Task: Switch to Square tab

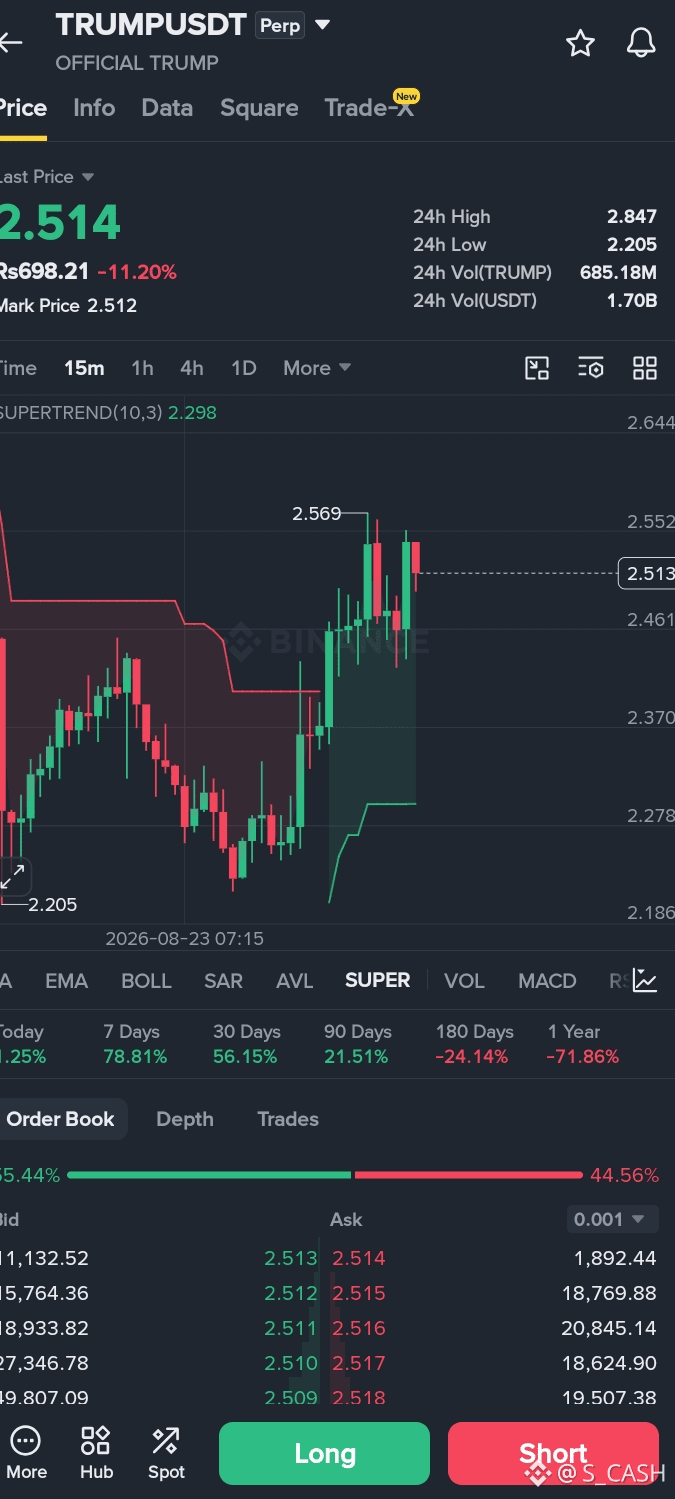Action: click(x=259, y=108)
